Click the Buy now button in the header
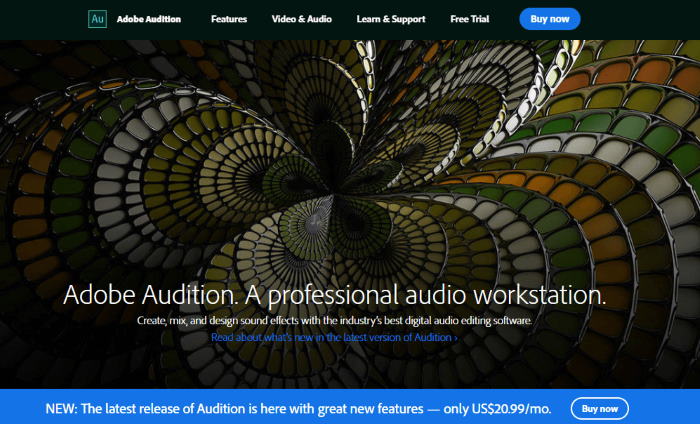Screen dimensions: 700x424 tap(550, 19)
